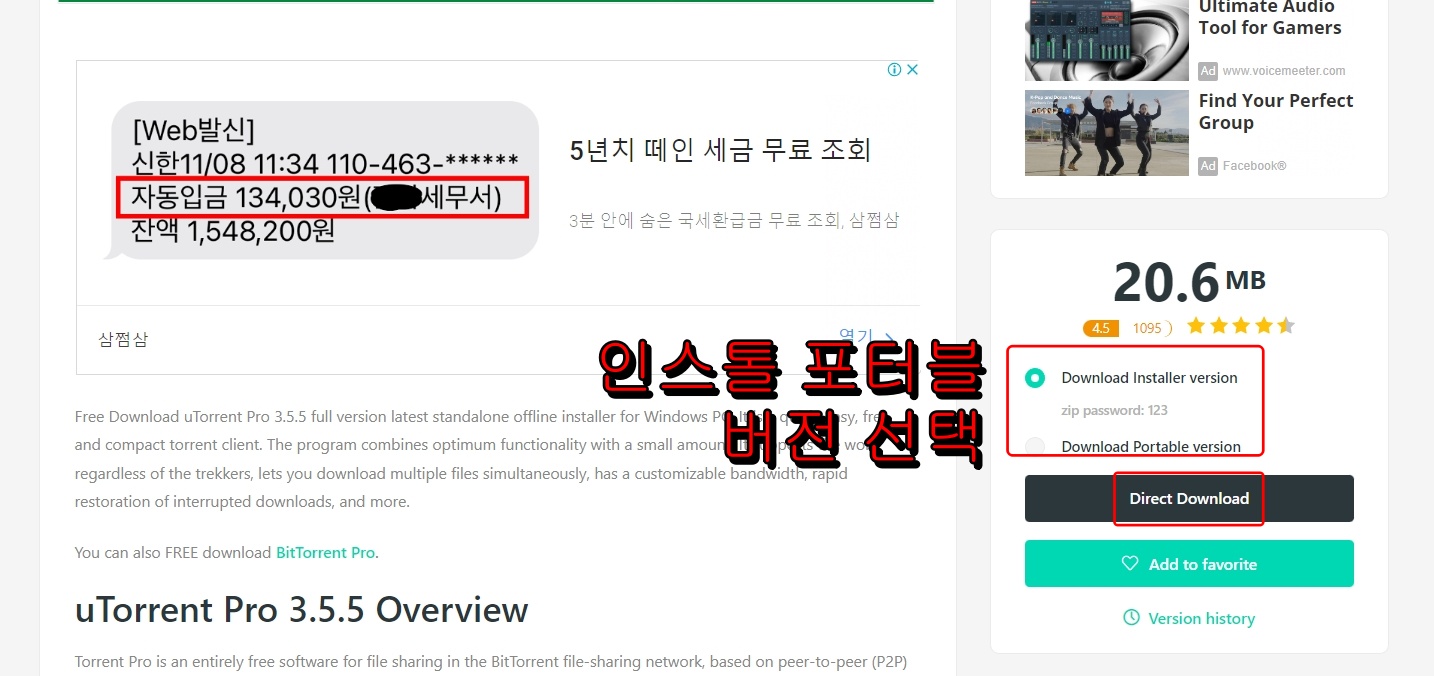Click the zip password: 123 text

click(1114, 410)
